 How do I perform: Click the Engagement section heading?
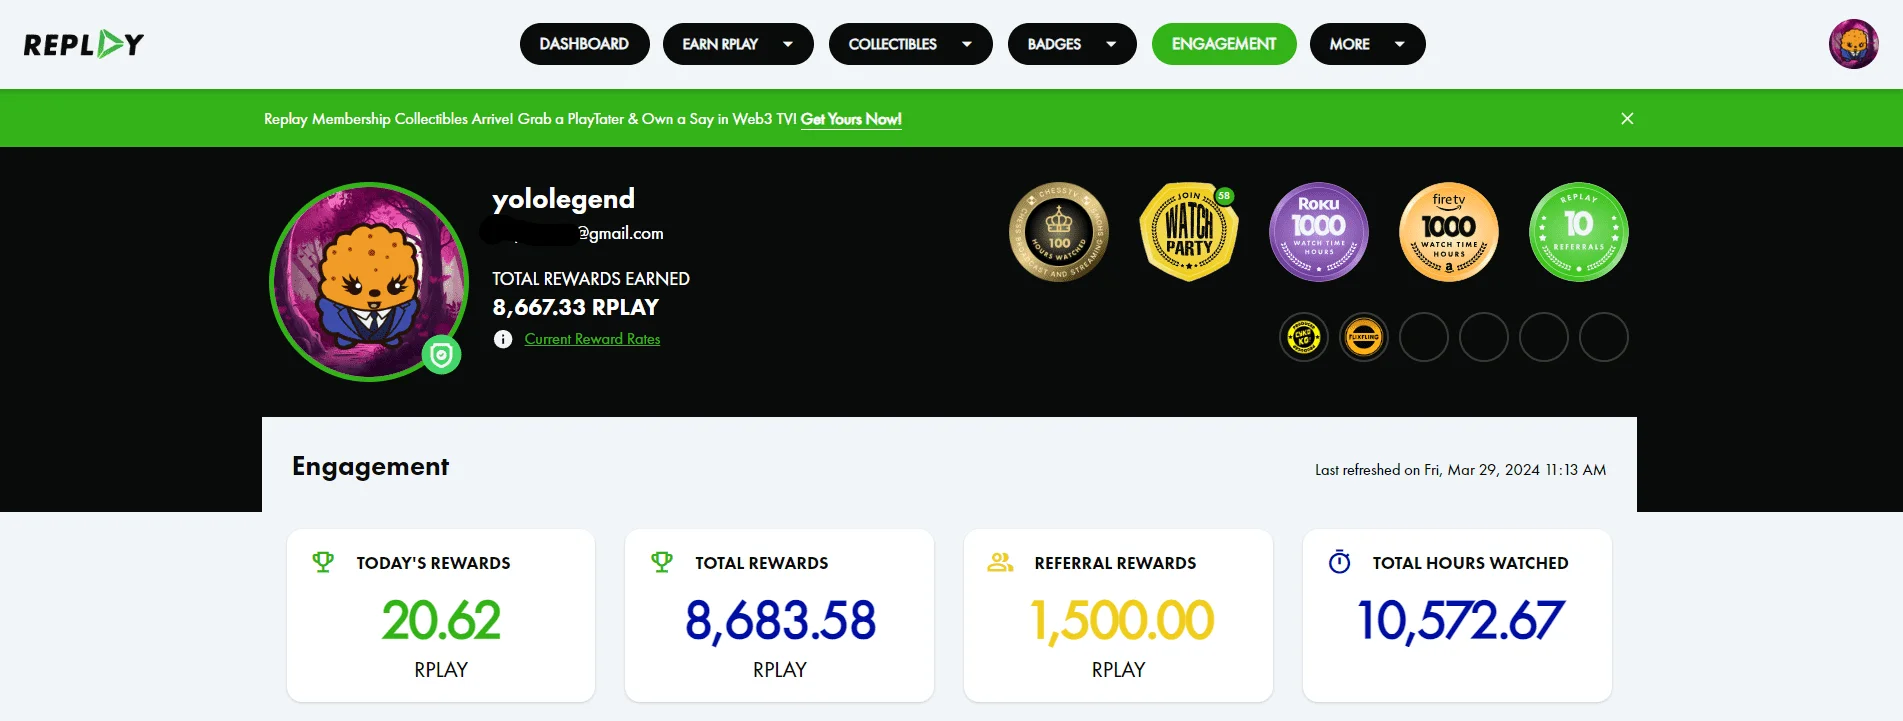click(x=370, y=467)
